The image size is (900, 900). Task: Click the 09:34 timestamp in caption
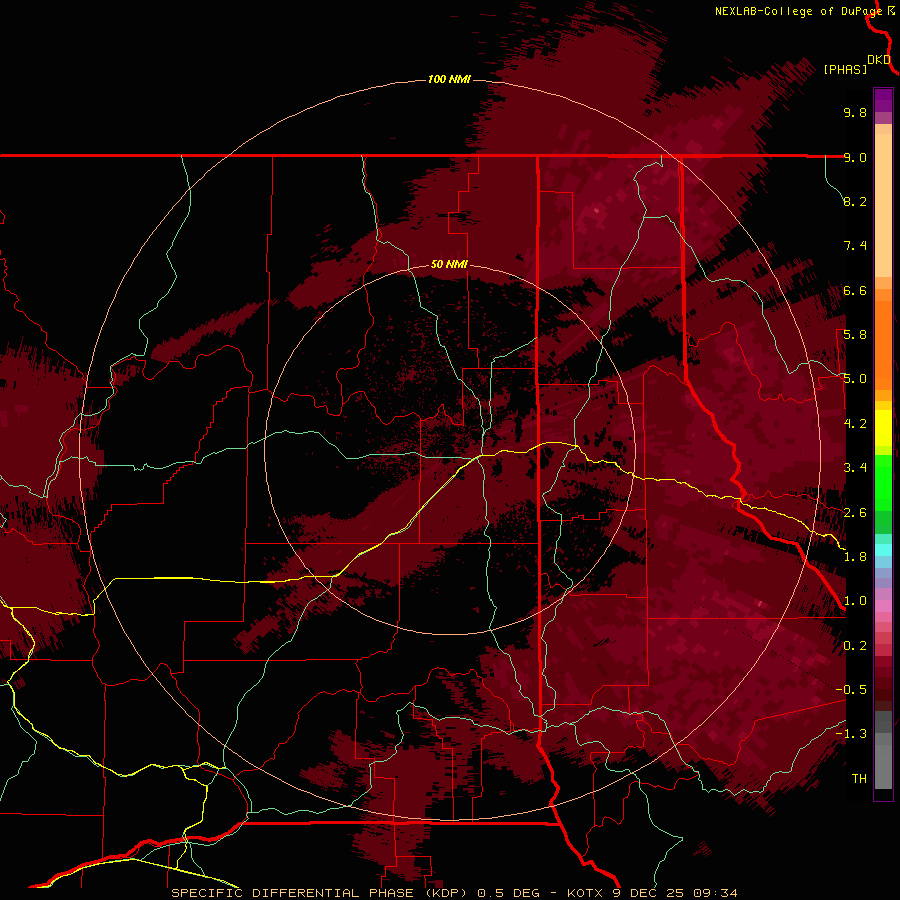pyautogui.click(x=715, y=893)
